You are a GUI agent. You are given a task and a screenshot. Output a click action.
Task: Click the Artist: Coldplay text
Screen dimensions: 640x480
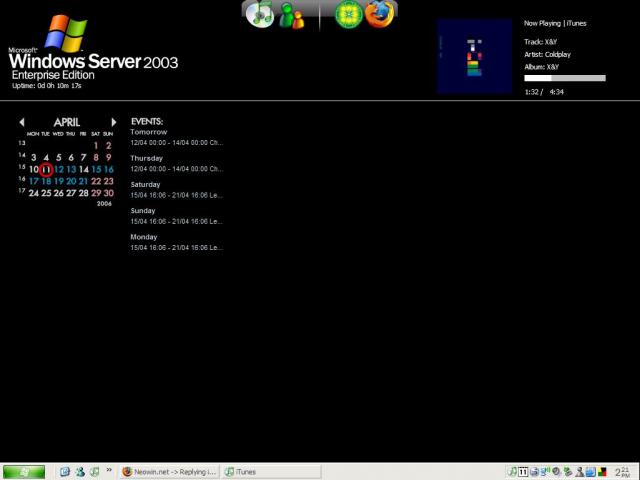(x=547, y=54)
